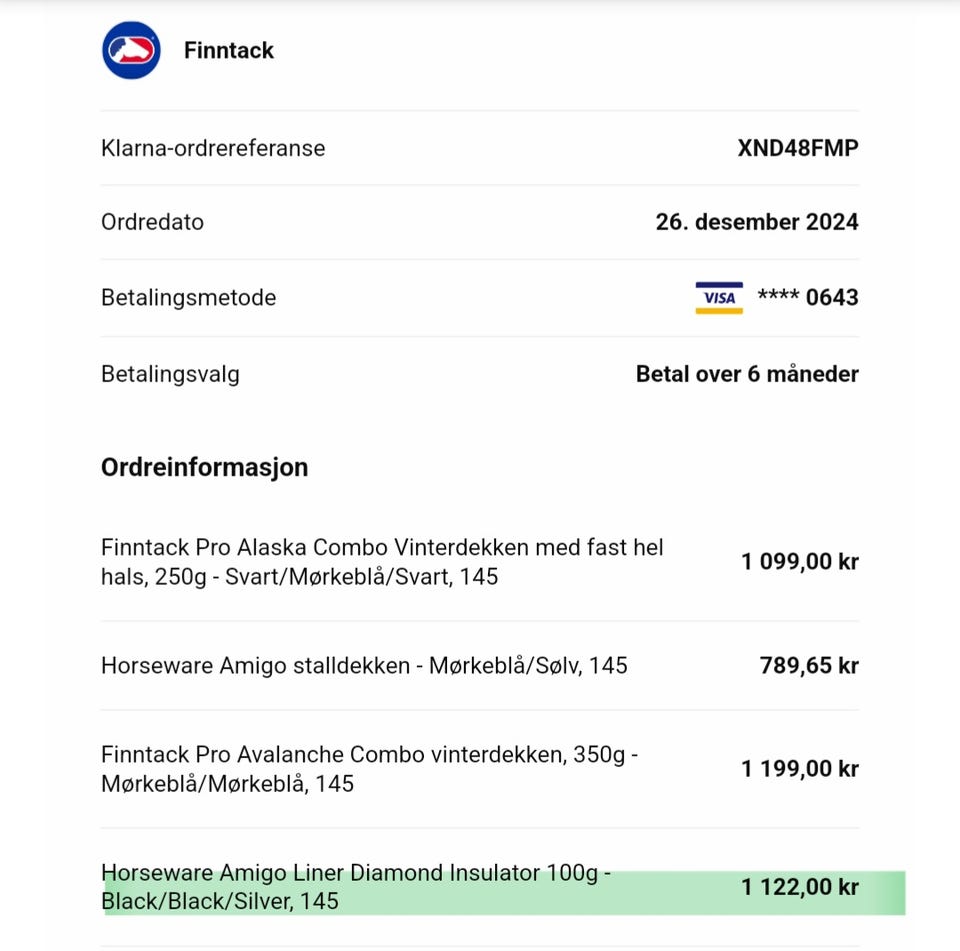Click the 1 099,00 kr price
960x951 pixels.
(x=799, y=562)
